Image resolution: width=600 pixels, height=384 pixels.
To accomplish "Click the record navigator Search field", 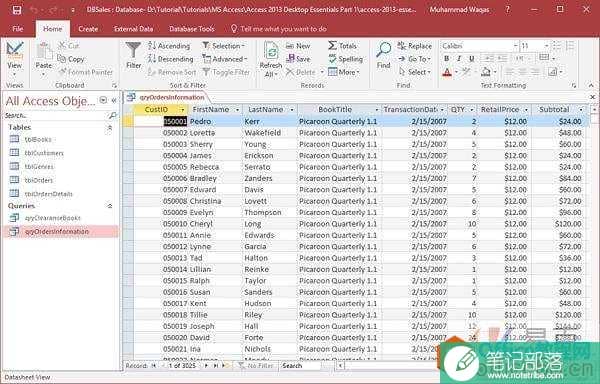I will tap(300, 366).
